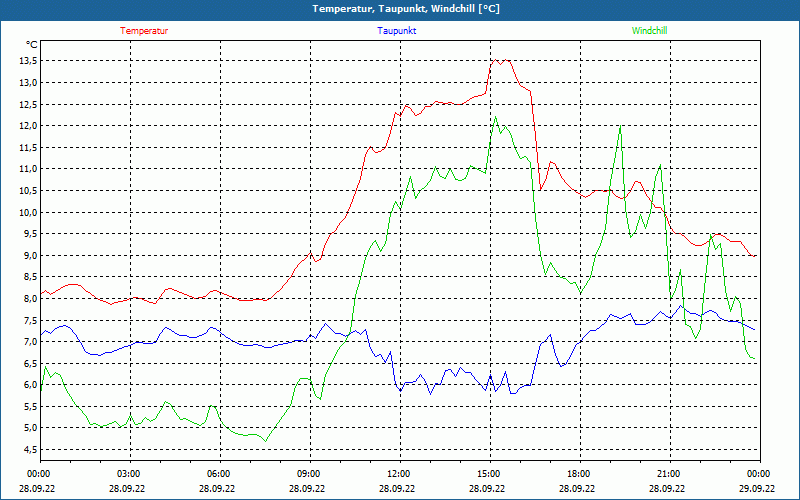This screenshot has width=800, height=500.
Task: Click the '11,0' y-axis value
Action: 29,169
